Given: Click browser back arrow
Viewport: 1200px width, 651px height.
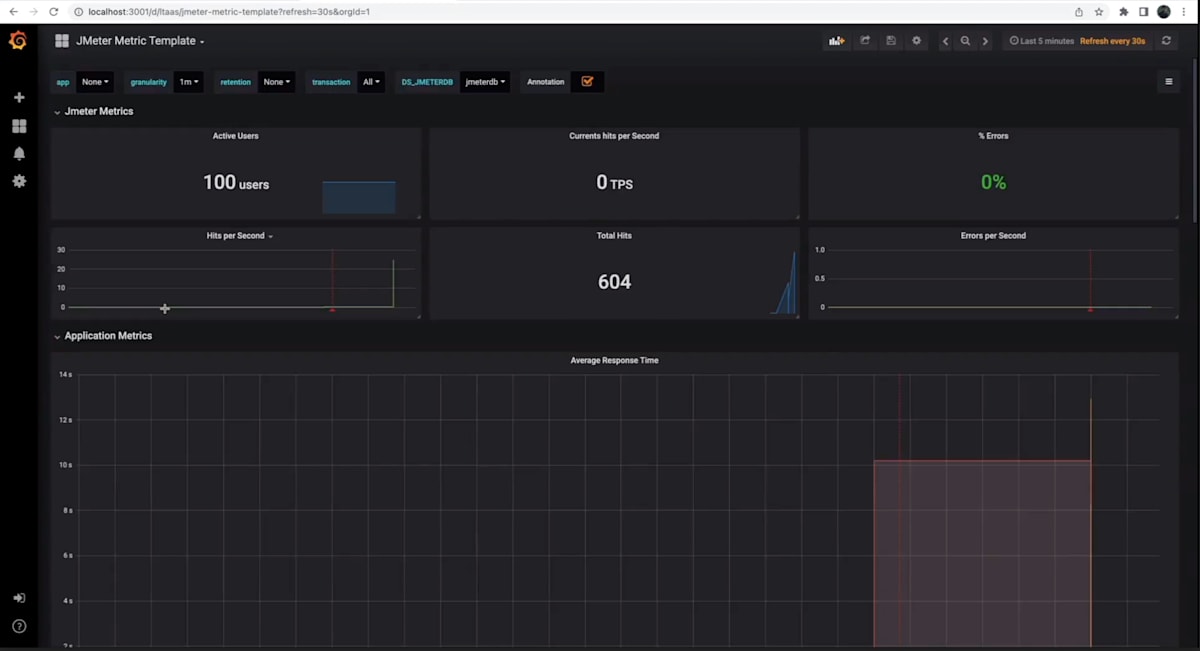Looking at the screenshot, I should pyautogui.click(x=13, y=12).
